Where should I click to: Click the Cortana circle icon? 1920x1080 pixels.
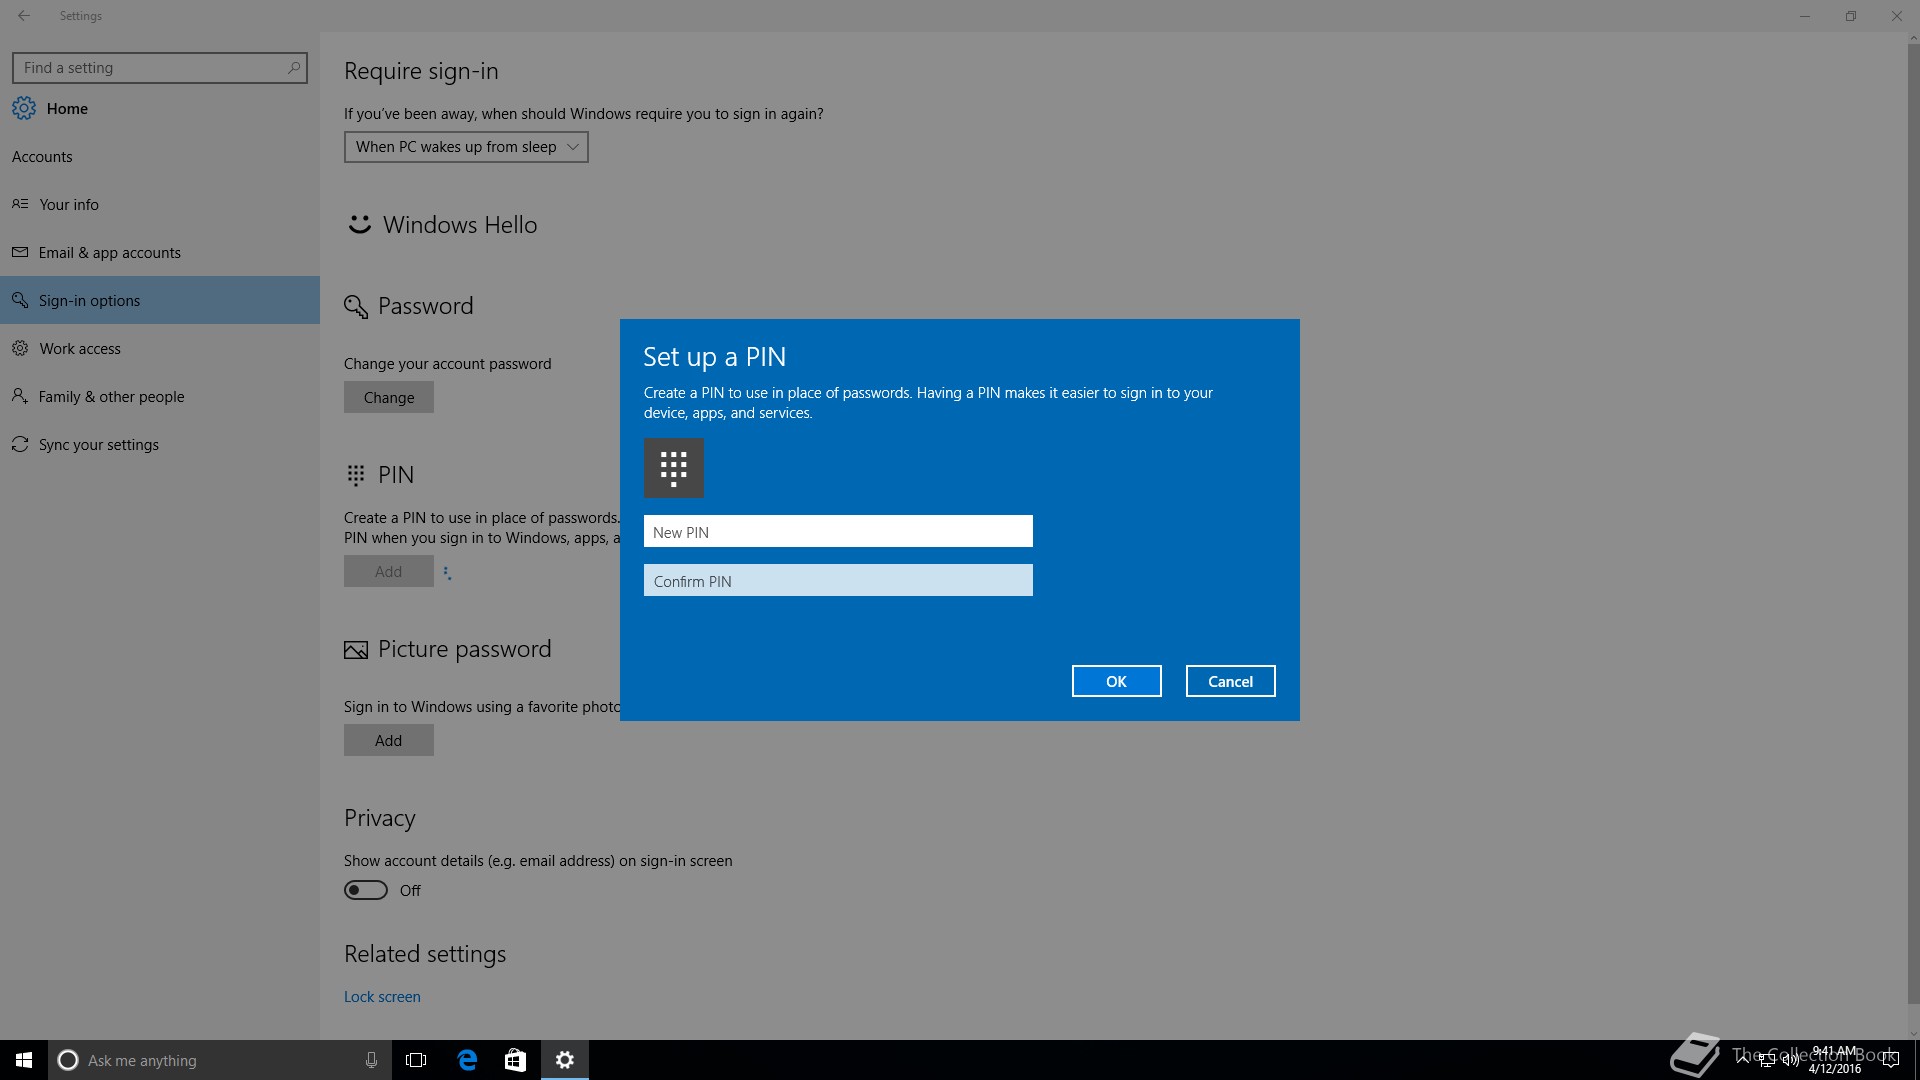(68, 1060)
